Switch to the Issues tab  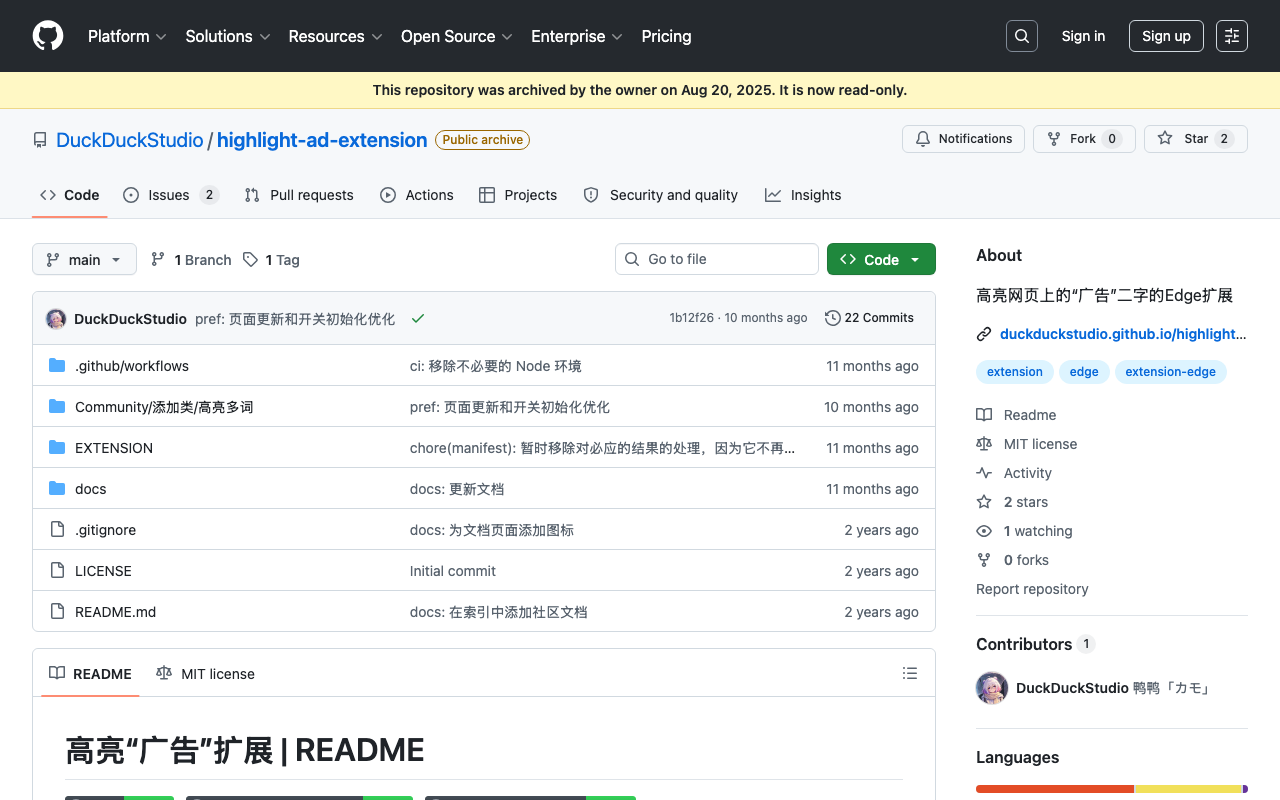170,195
